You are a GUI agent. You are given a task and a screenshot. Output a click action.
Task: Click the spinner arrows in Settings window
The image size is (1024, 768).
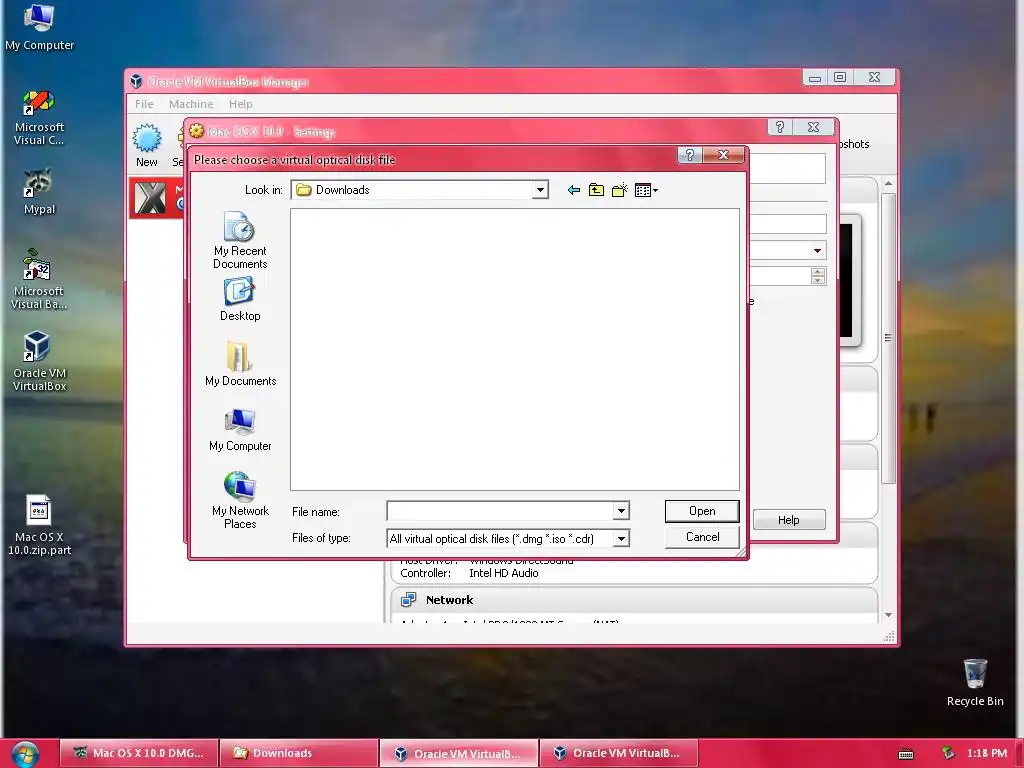pos(818,276)
